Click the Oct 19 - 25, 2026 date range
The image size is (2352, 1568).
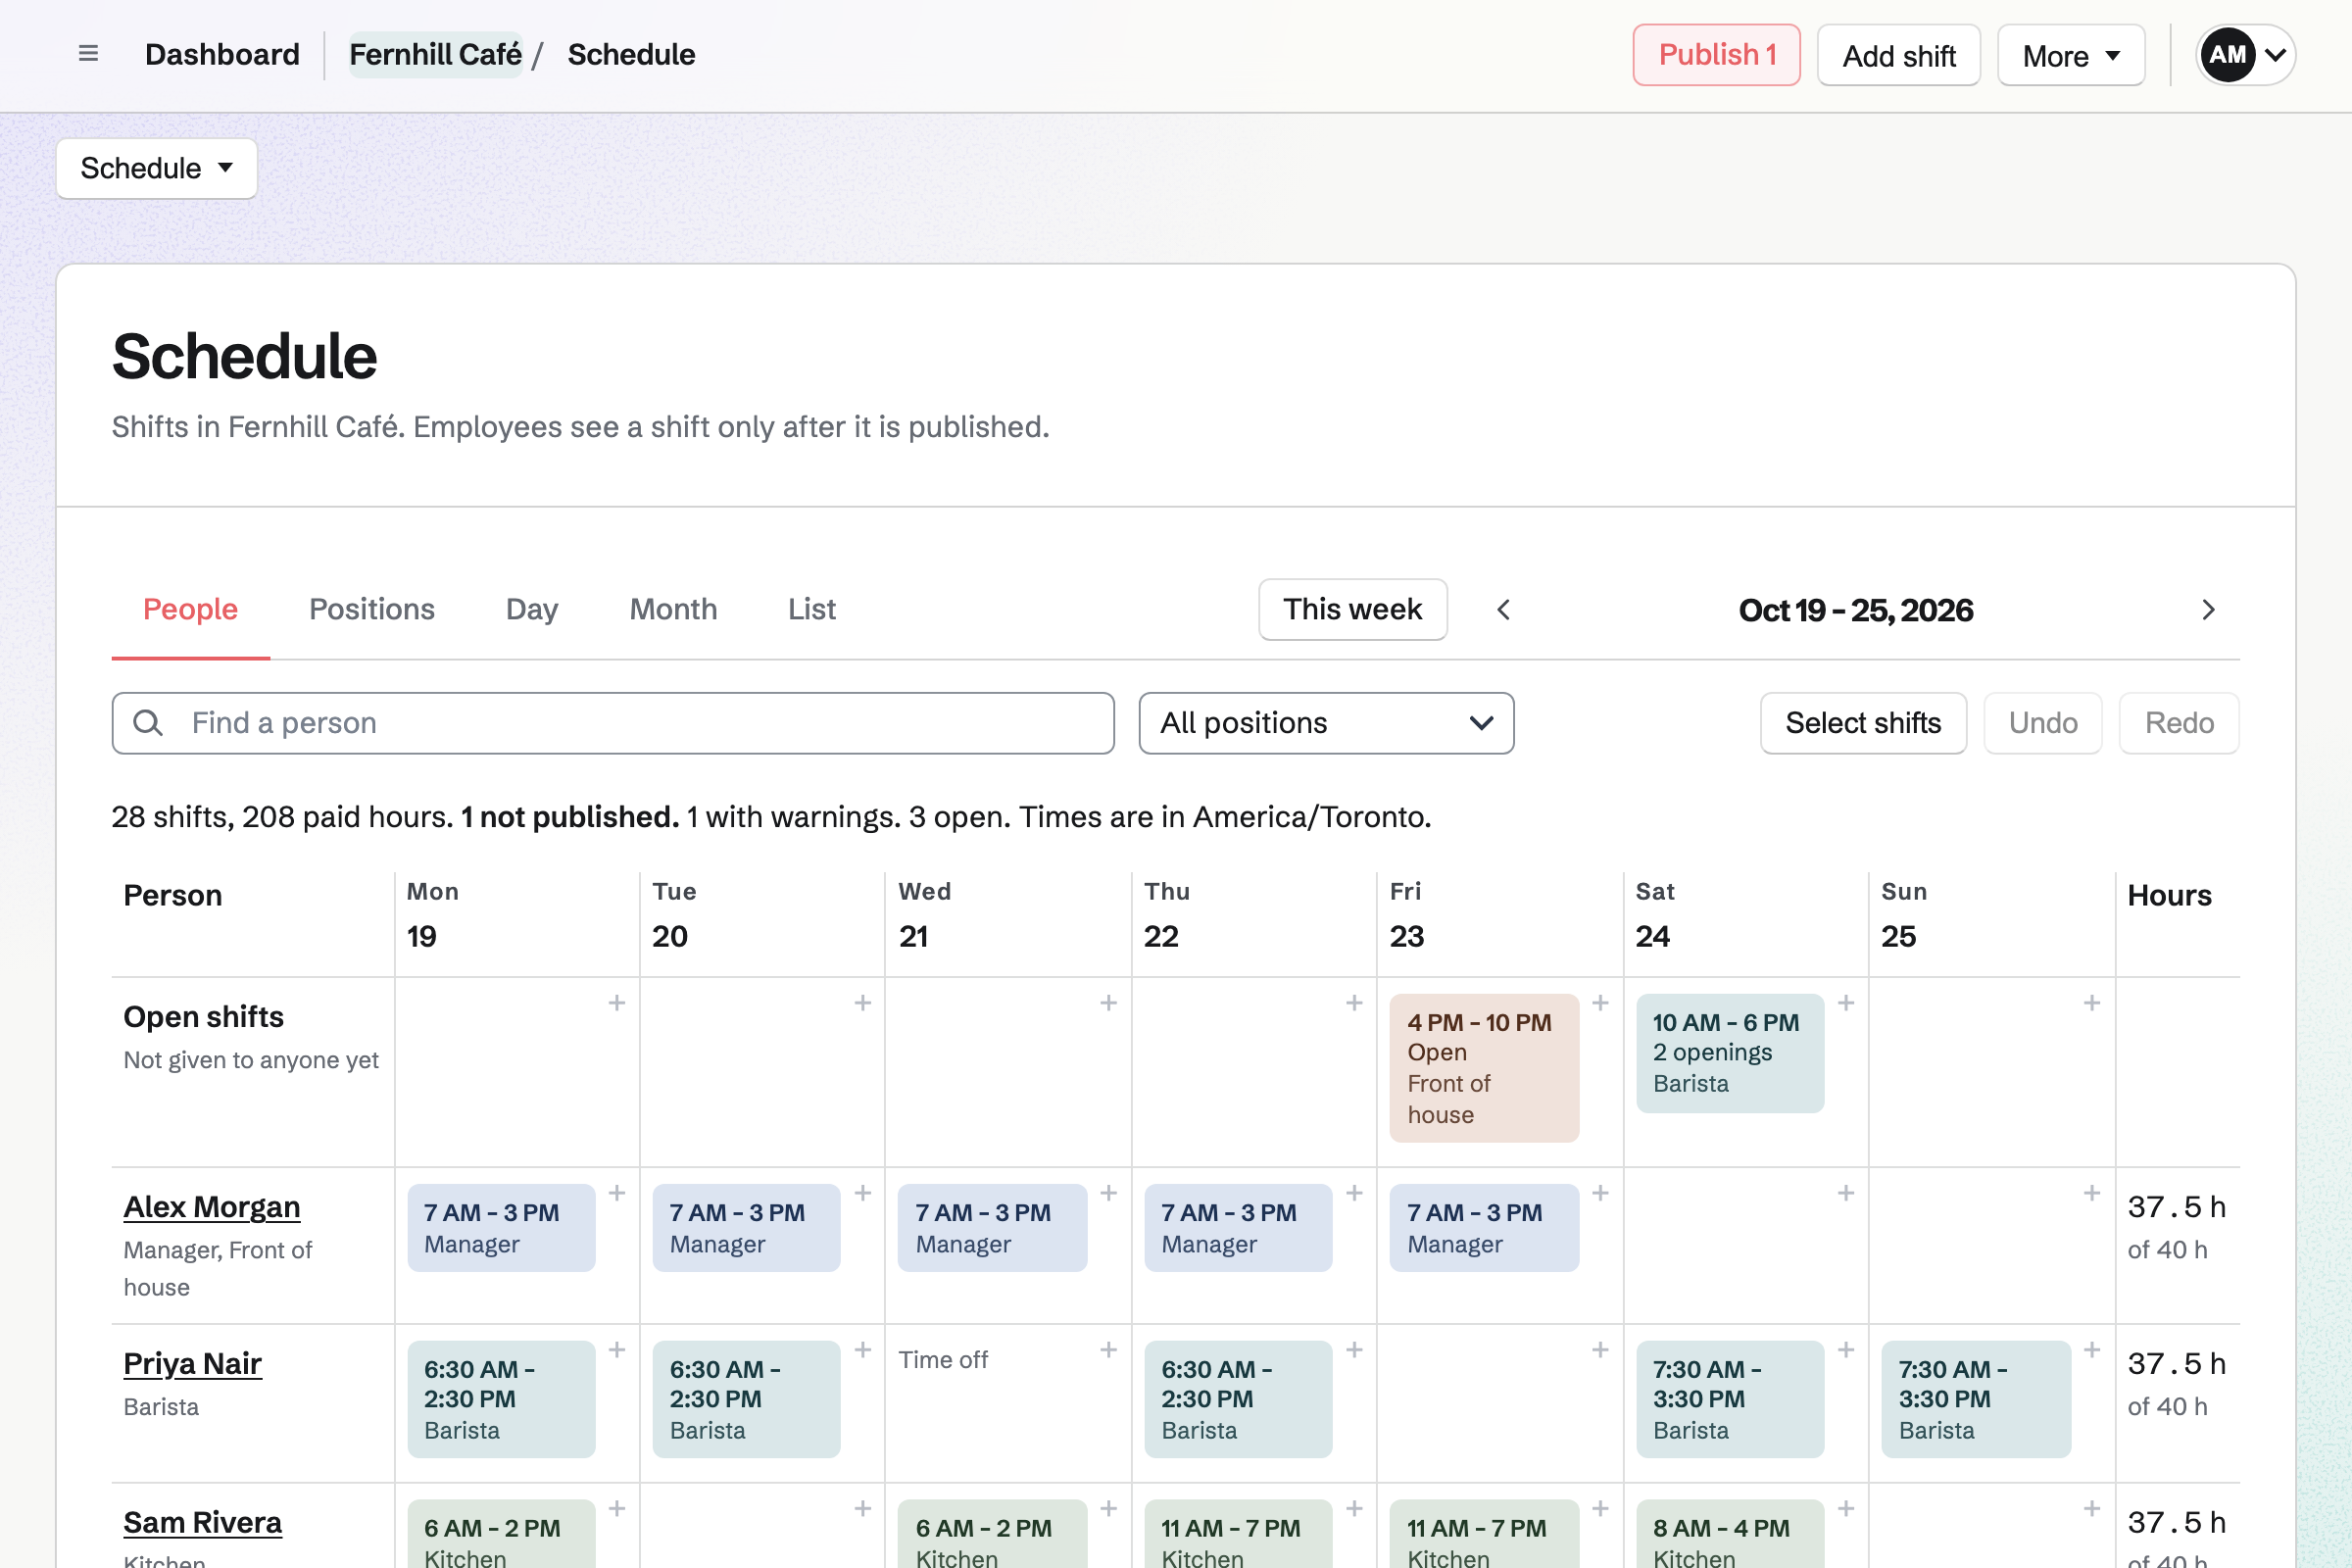pyautogui.click(x=1855, y=610)
